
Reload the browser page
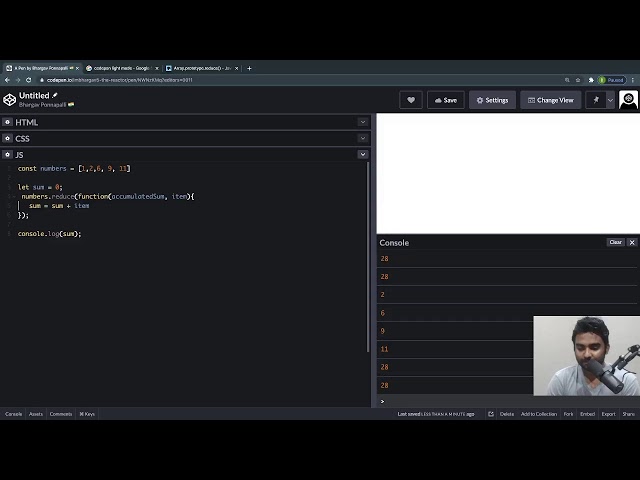[29, 80]
